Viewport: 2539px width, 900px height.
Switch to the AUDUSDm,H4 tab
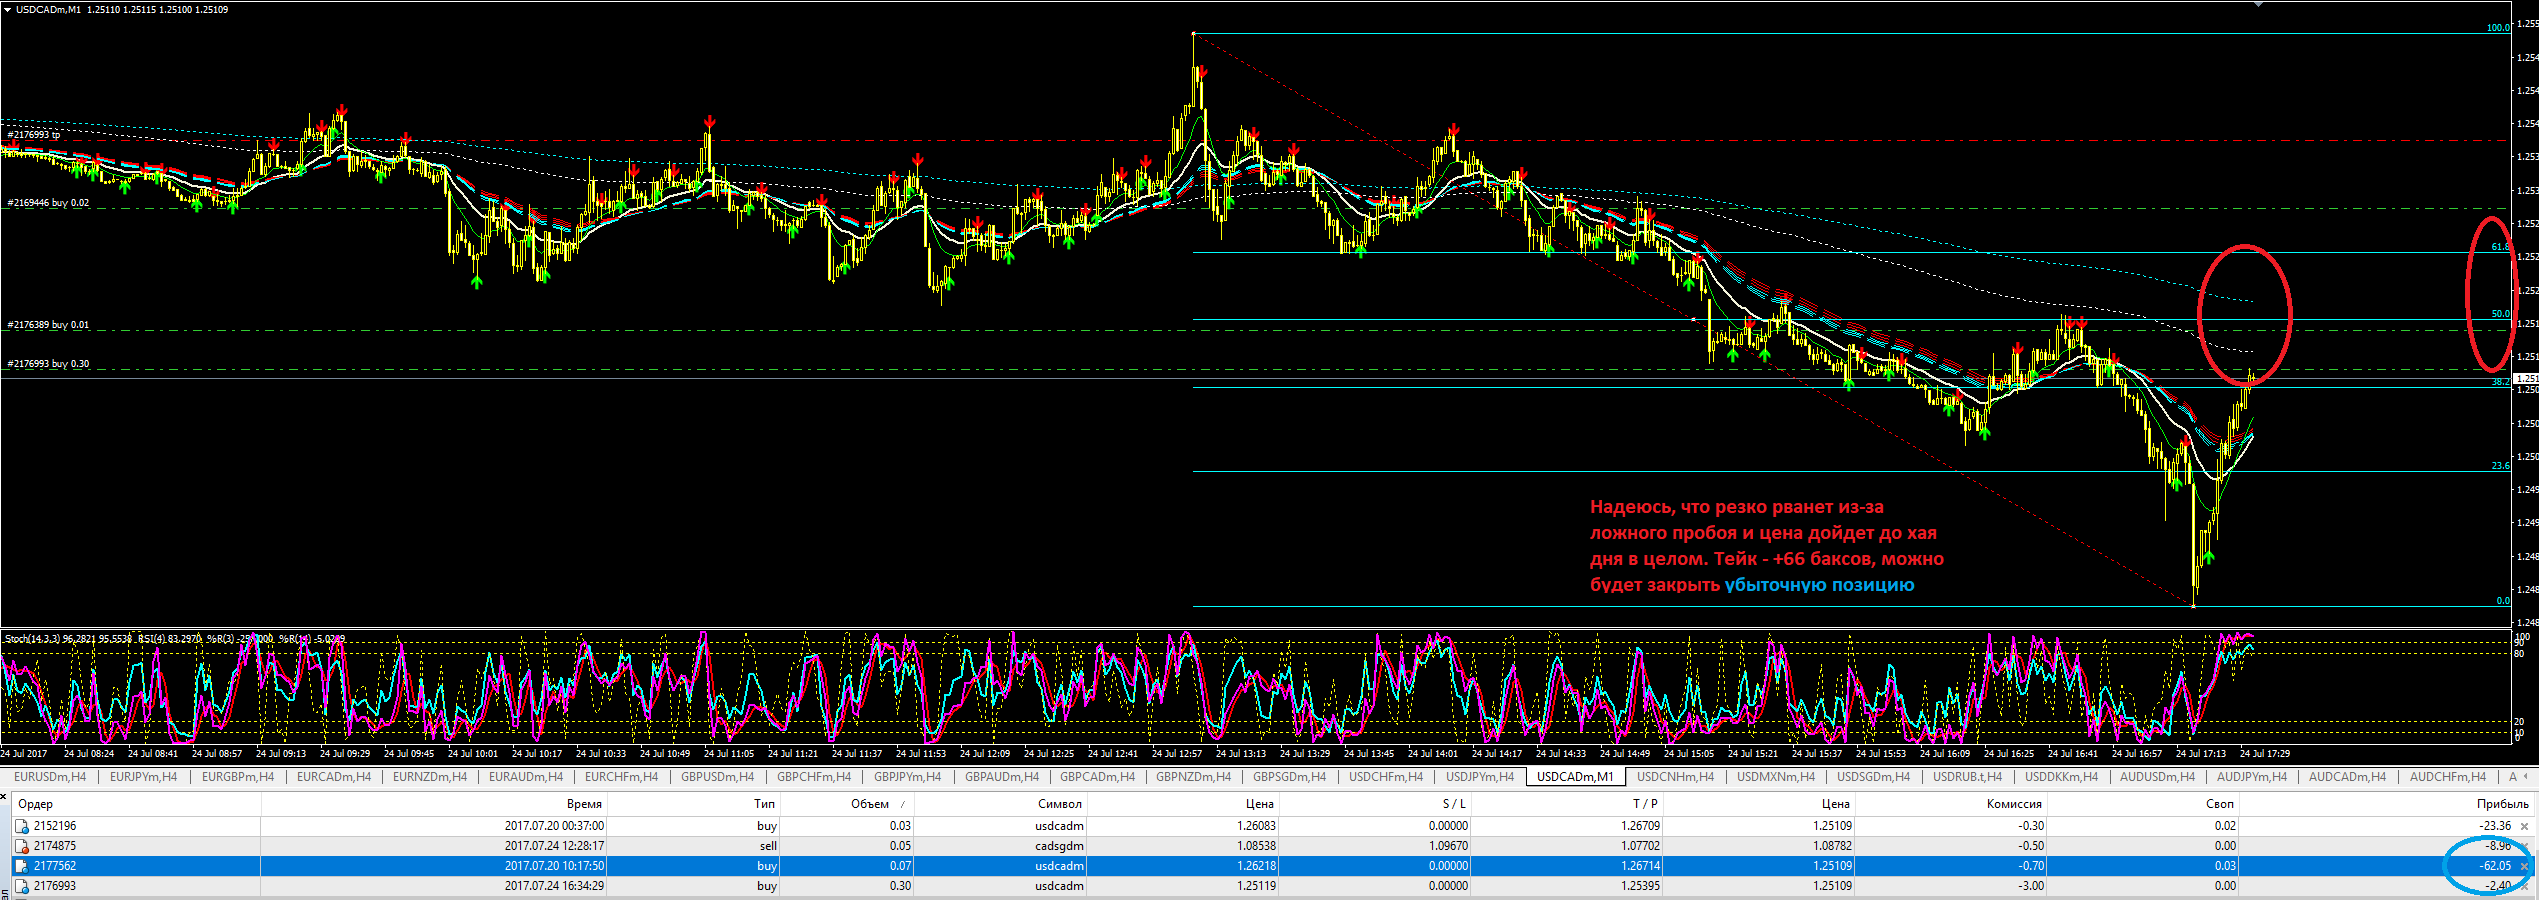tap(2158, 777)
